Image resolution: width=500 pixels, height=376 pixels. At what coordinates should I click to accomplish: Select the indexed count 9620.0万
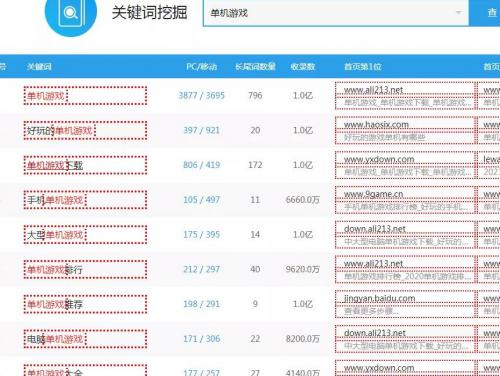coord(303,269)
